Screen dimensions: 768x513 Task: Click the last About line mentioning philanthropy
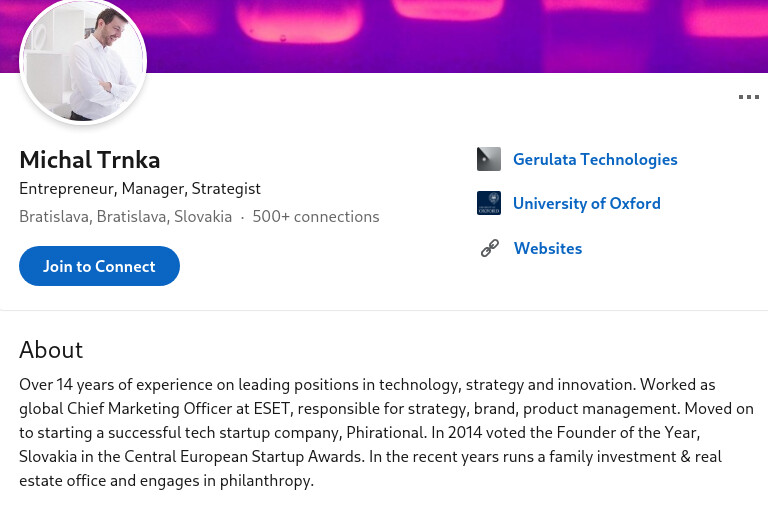[x=166, y=480]
